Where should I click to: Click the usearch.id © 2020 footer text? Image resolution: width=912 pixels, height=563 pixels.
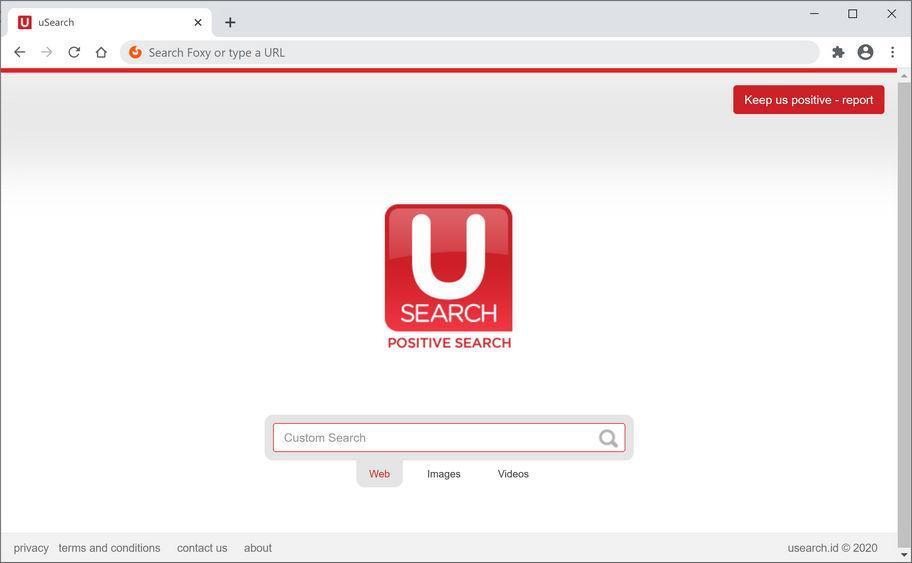point(832,548)
